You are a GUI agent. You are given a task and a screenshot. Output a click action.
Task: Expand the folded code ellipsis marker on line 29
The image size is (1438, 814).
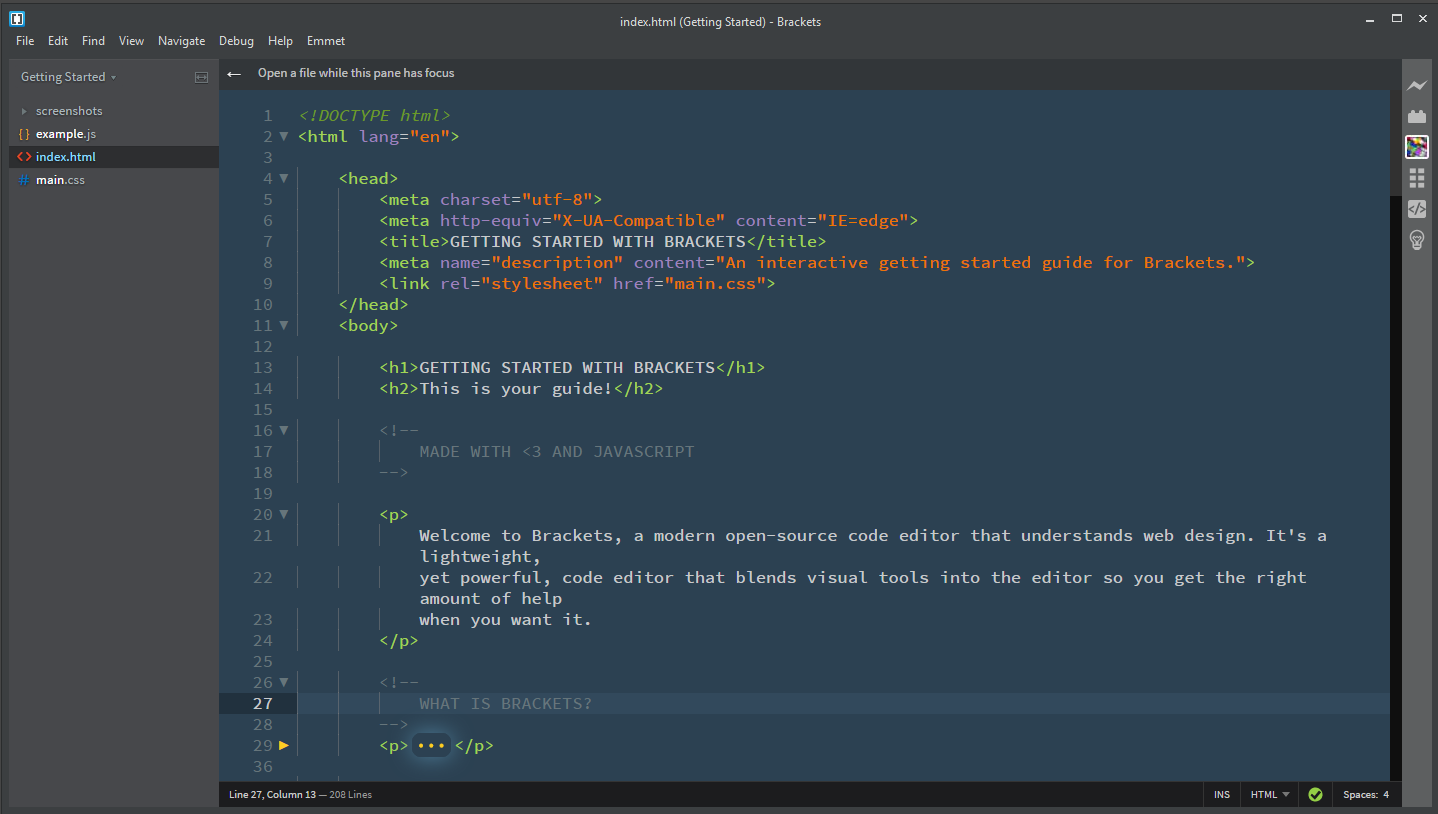pos(431,746)
